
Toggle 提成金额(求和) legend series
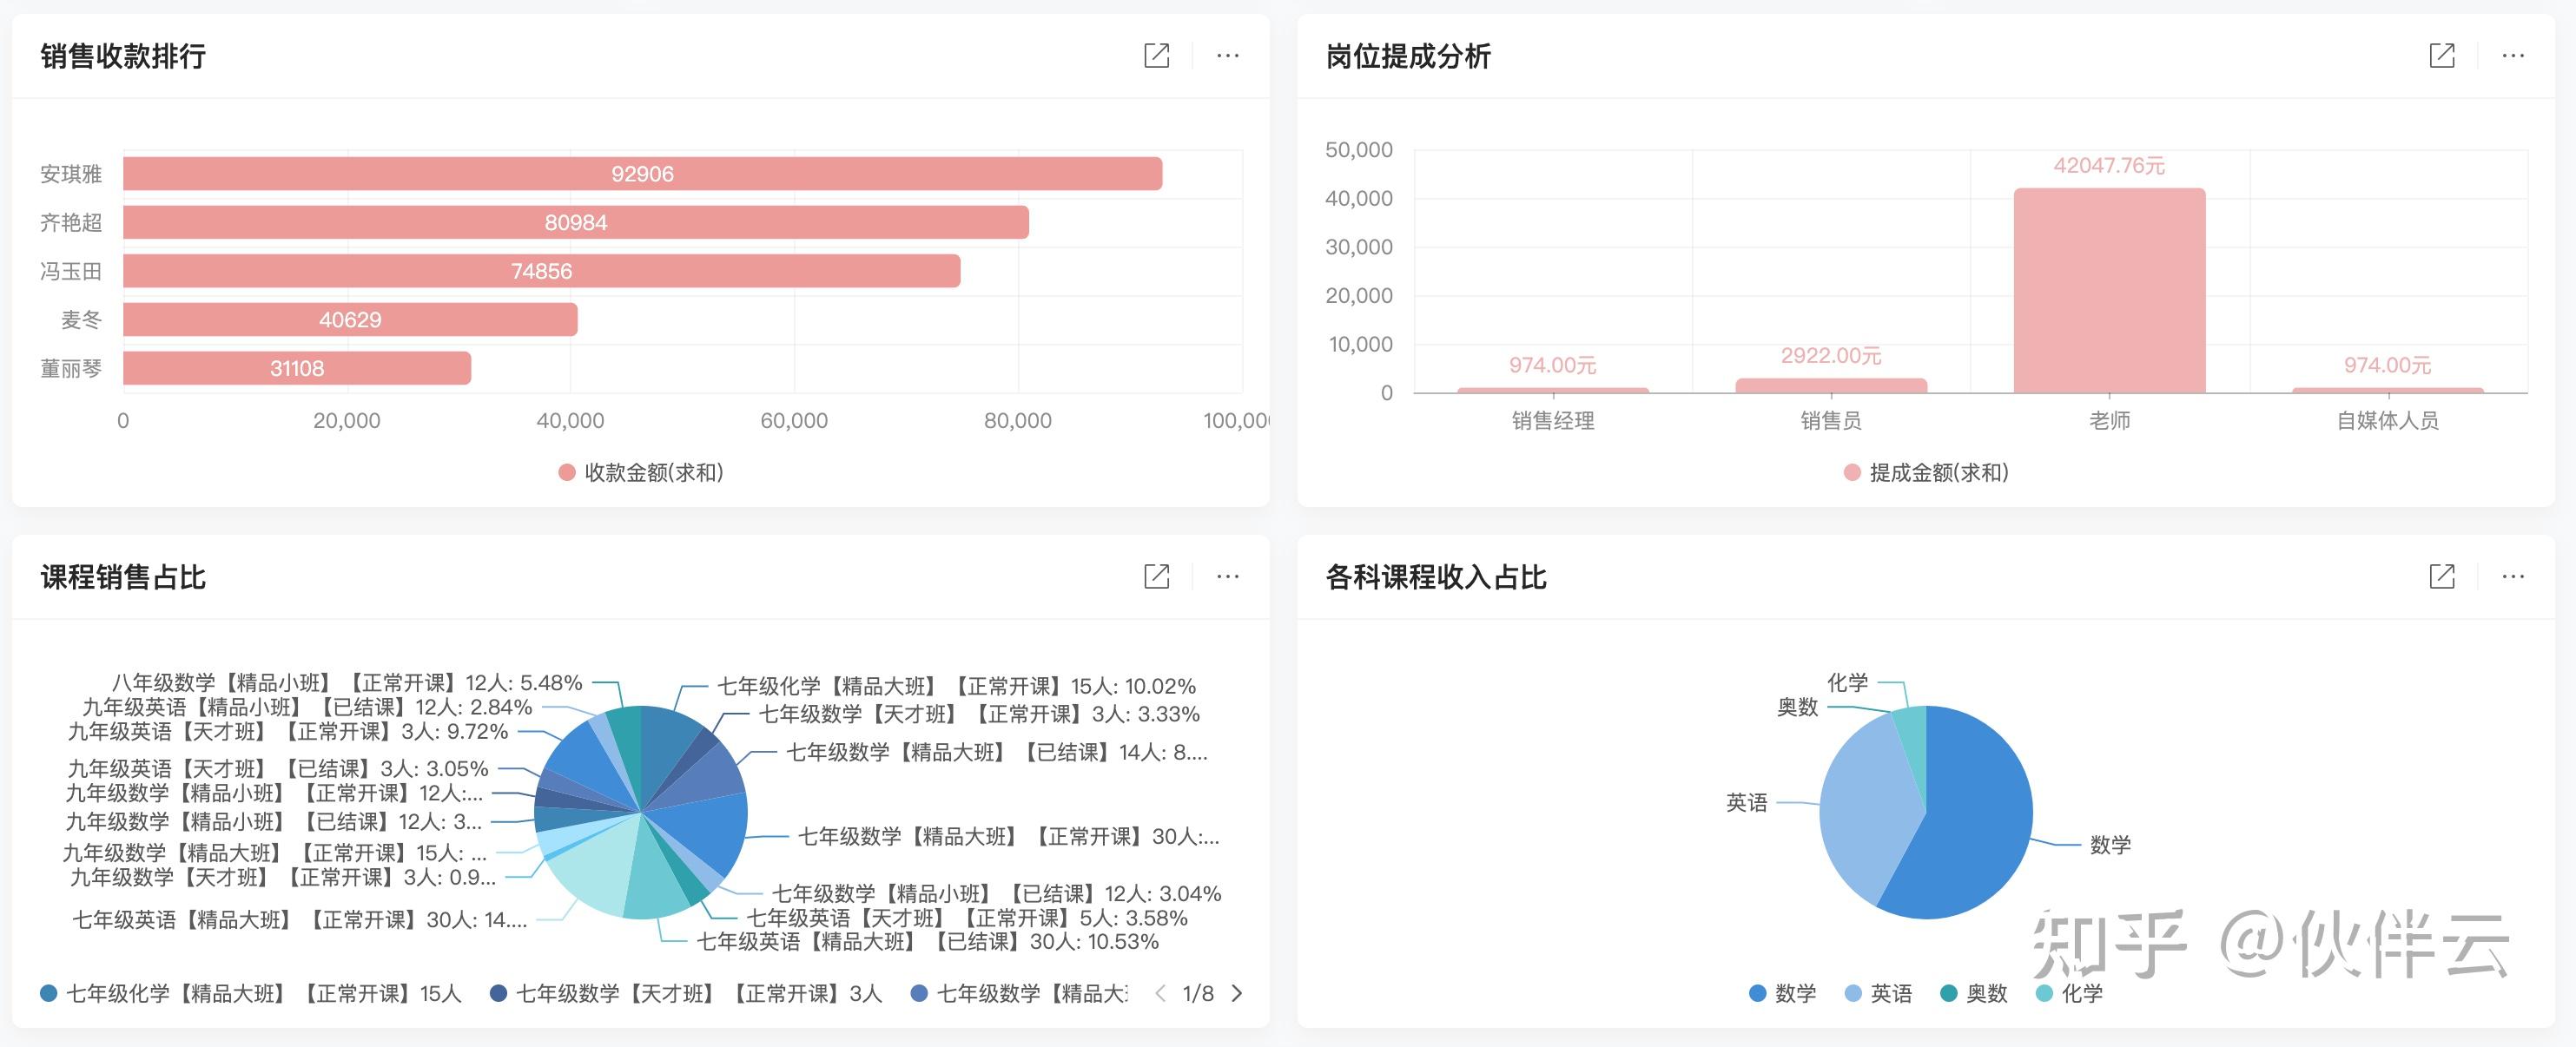click(1926, 472)
